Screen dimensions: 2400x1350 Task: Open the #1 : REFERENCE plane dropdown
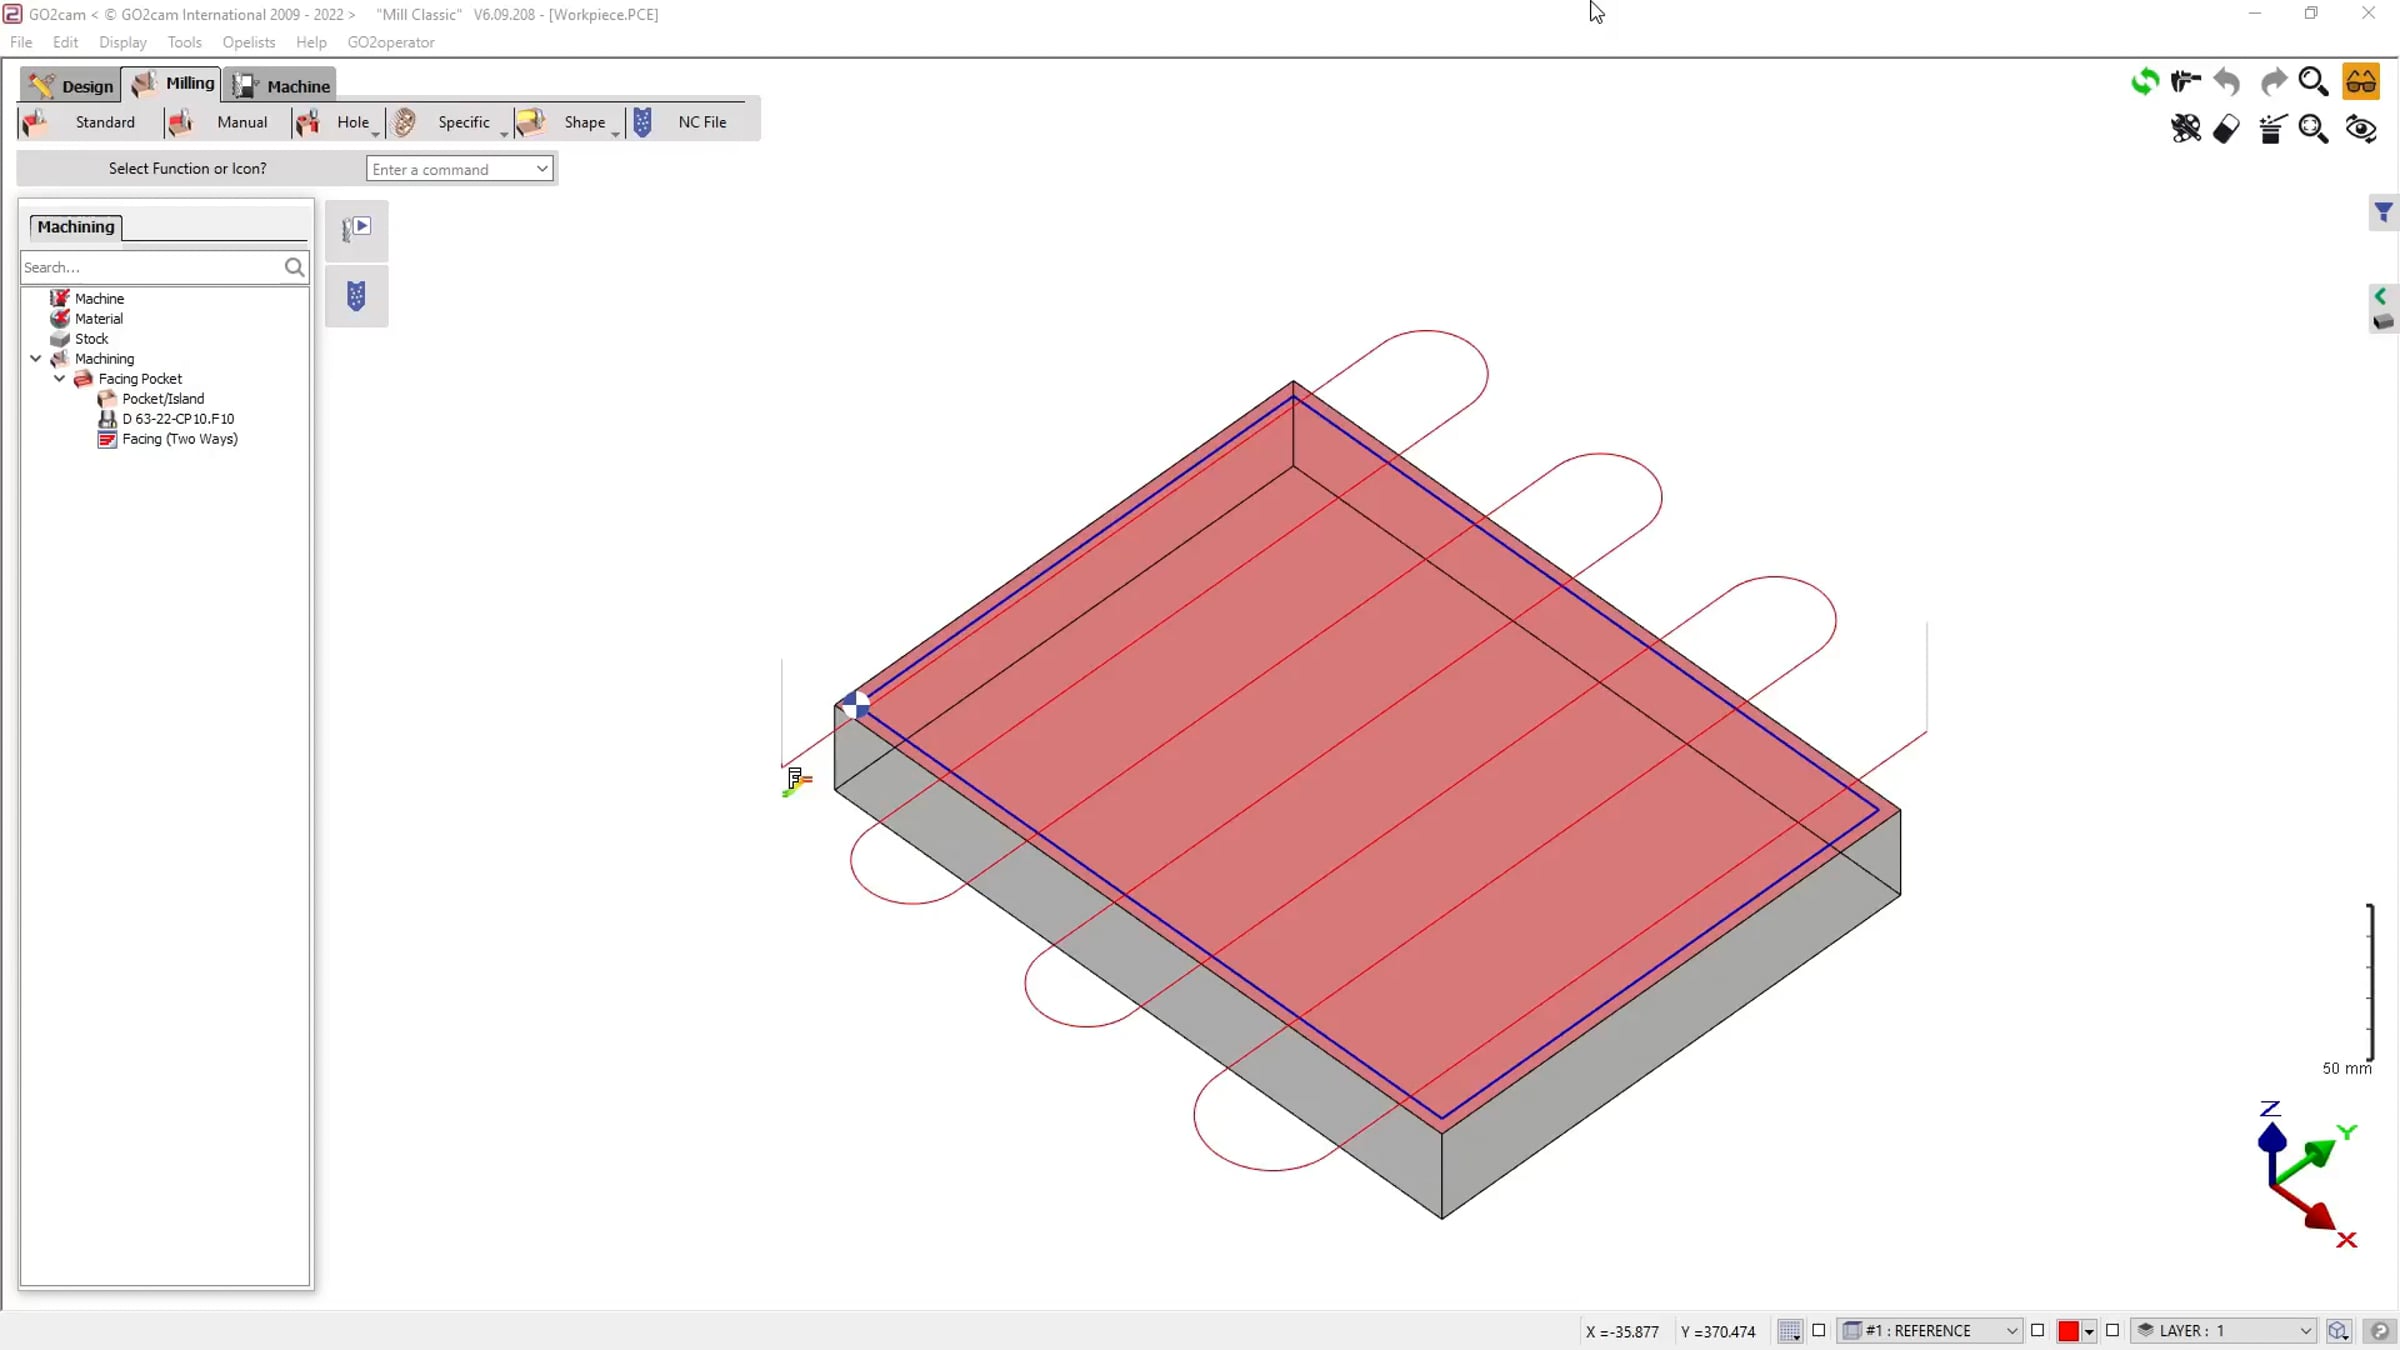(1931, 1330)
